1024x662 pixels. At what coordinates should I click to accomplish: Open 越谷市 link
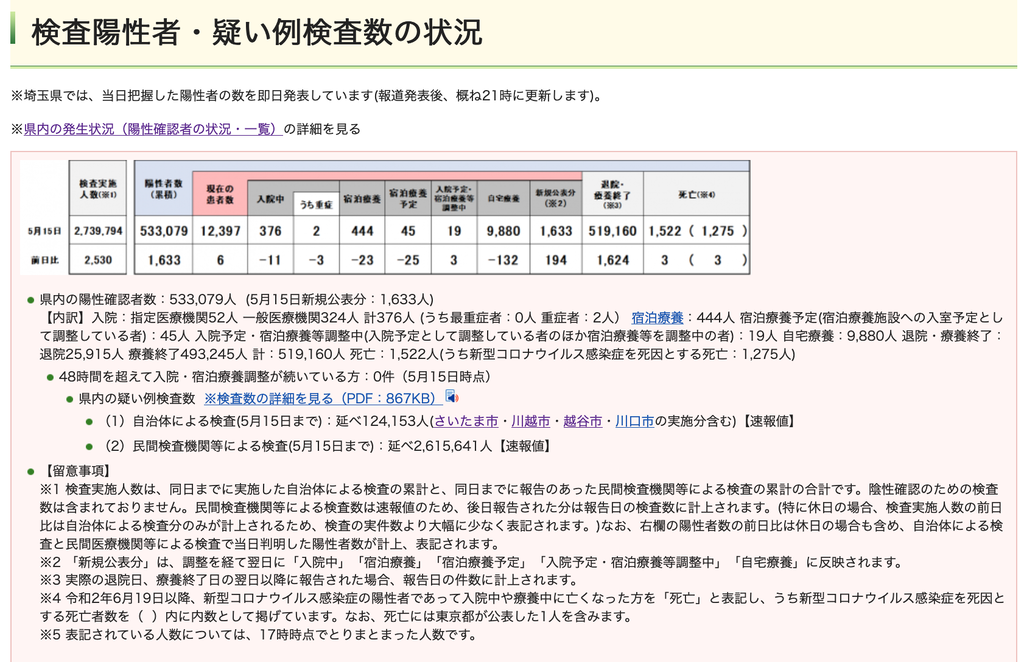pyautogui.click(x=583, y=422)
